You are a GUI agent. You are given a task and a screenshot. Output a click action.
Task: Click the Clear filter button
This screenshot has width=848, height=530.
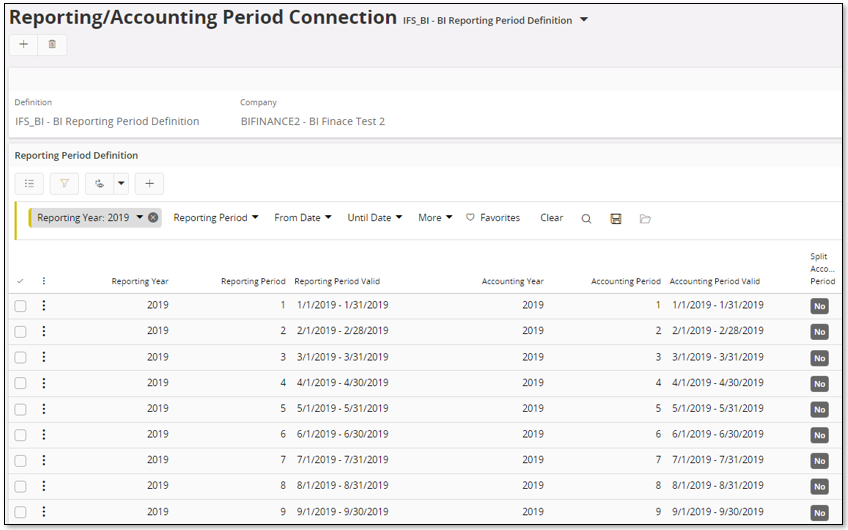tap(551, 218)
